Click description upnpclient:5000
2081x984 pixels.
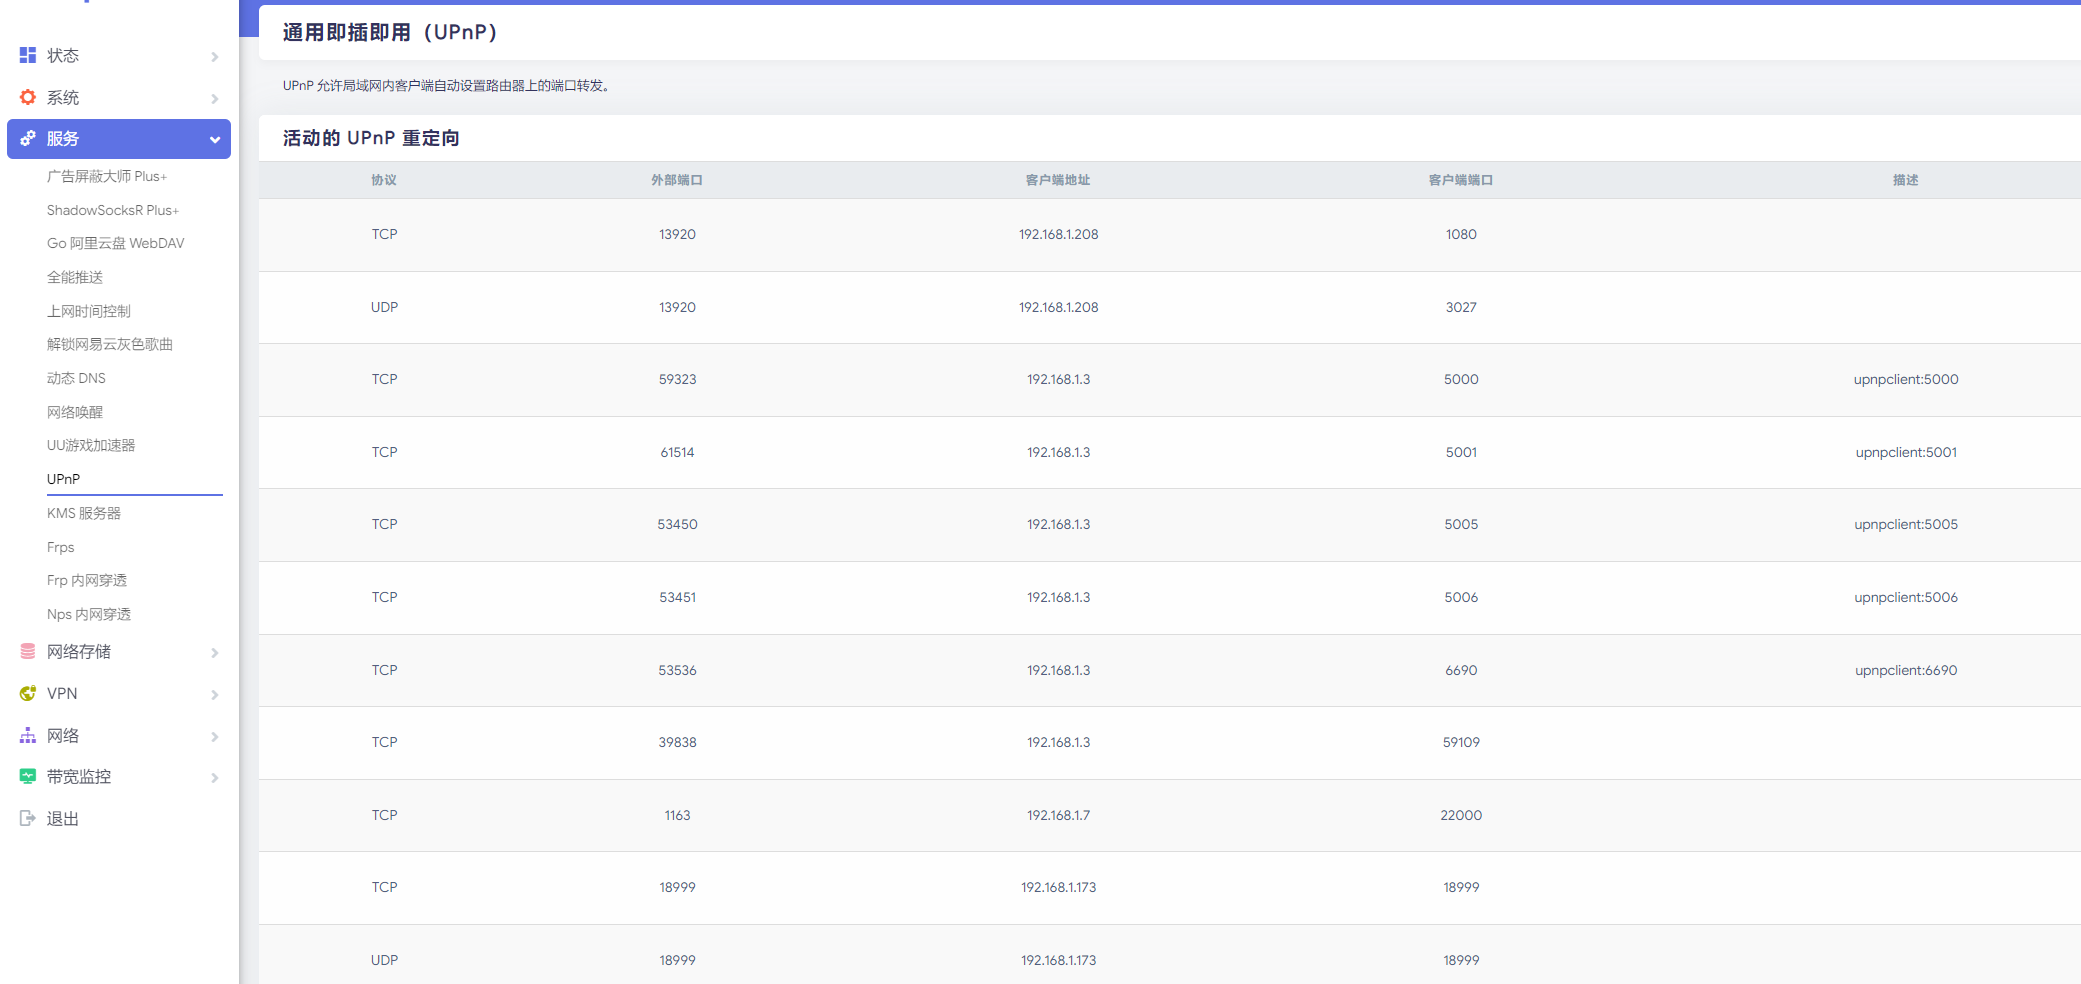click(1906, 379)
